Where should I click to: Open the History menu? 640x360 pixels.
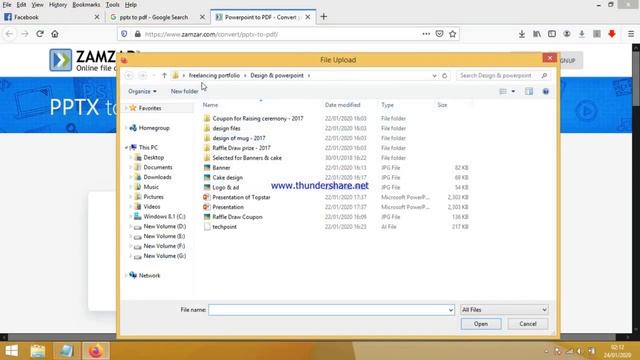click(x=58, y=5)
